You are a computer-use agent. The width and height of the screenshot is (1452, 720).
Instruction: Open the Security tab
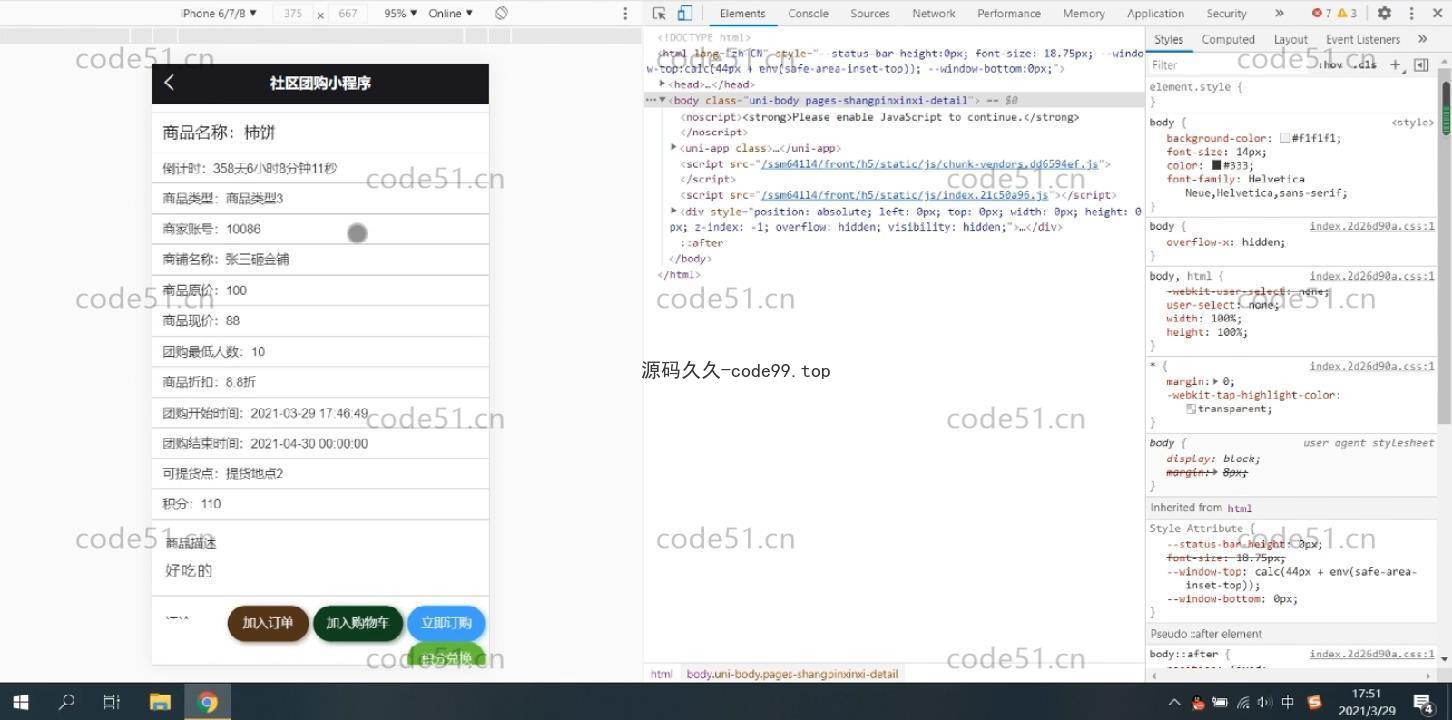tap(1226, 13)
